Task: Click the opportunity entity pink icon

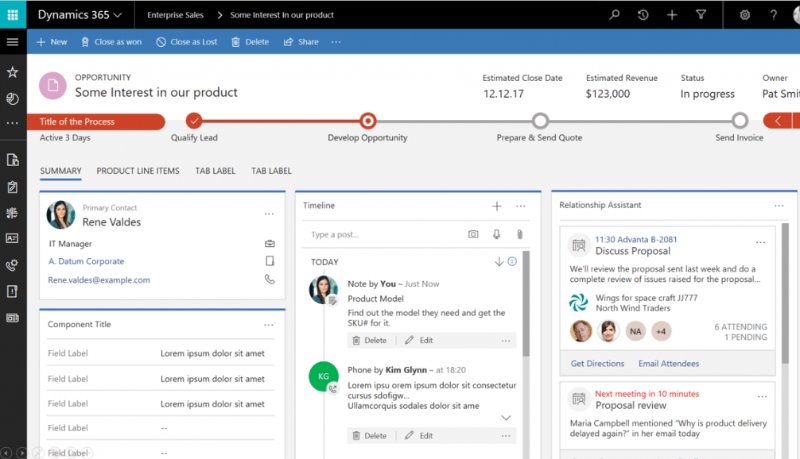Action: (53, 86)
